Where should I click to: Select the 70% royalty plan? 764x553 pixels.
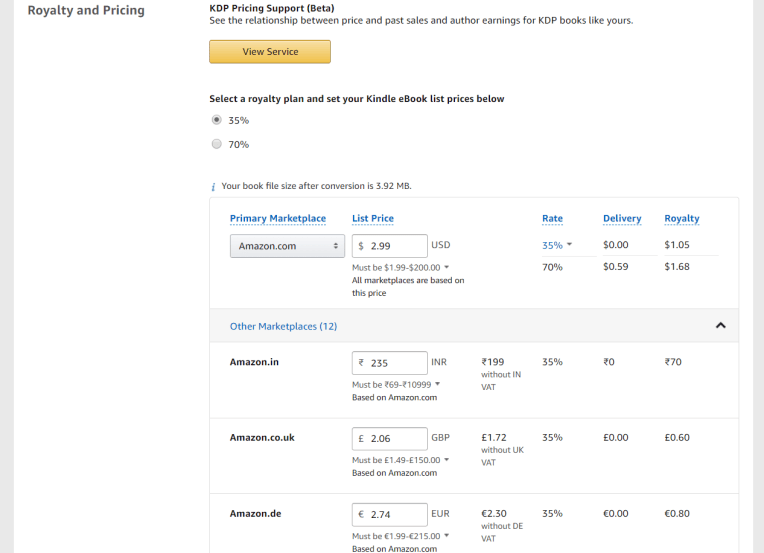(x=217, y=144)
